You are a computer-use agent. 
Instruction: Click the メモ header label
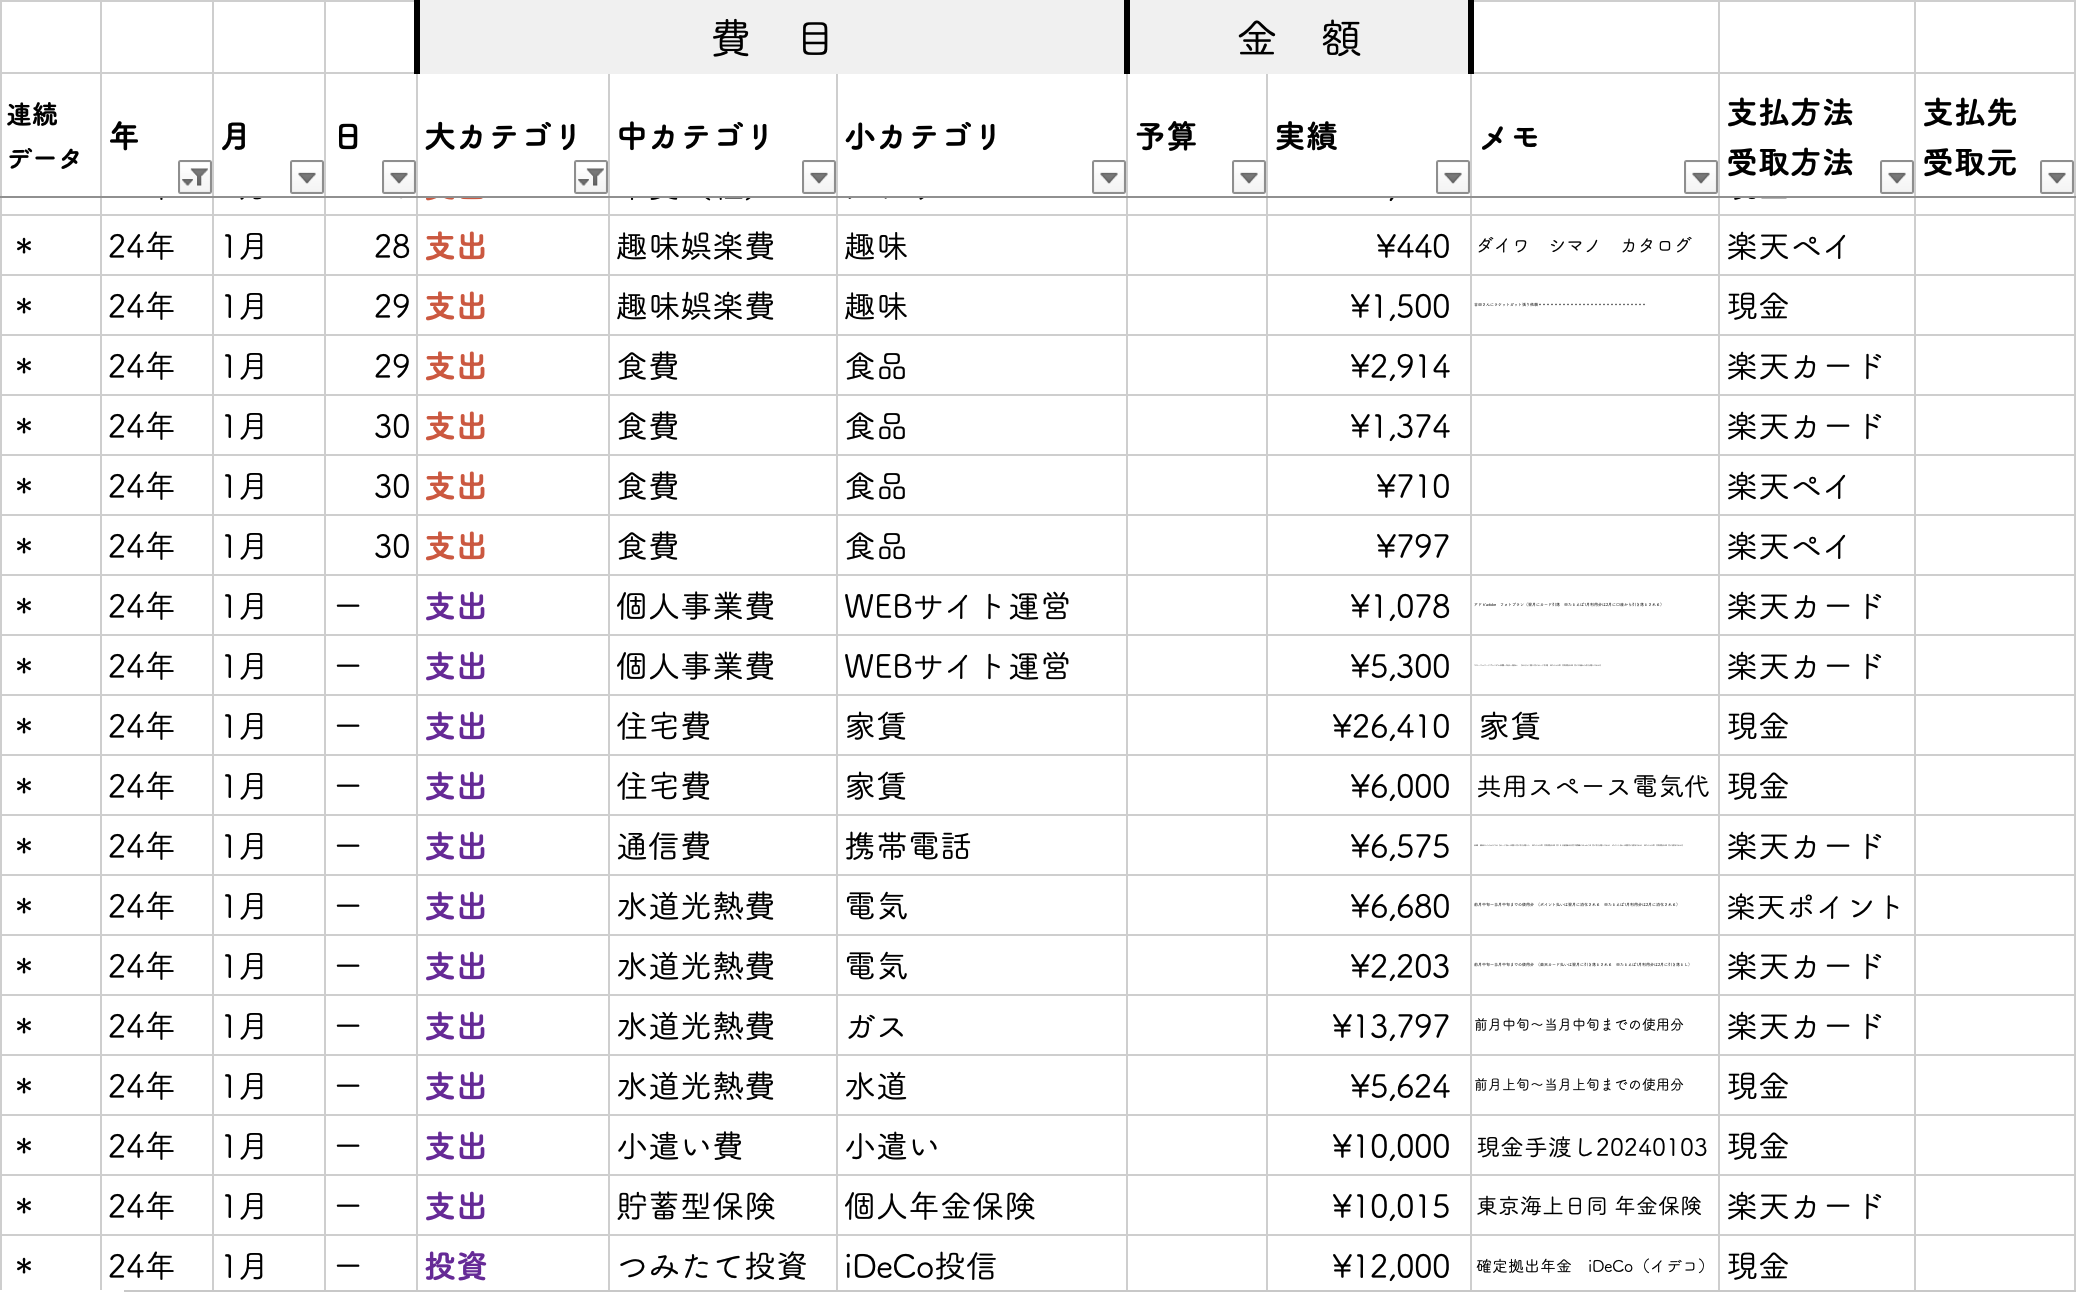point(1509,137)
